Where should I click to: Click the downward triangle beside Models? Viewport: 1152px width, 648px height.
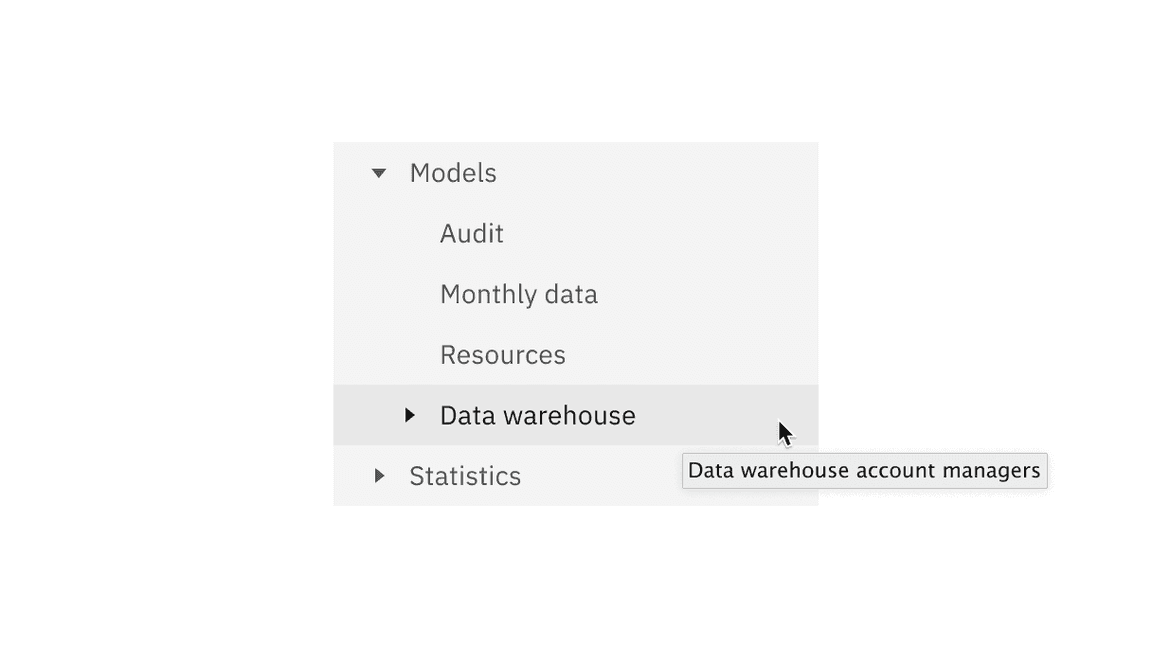click(x=379, y=173)
